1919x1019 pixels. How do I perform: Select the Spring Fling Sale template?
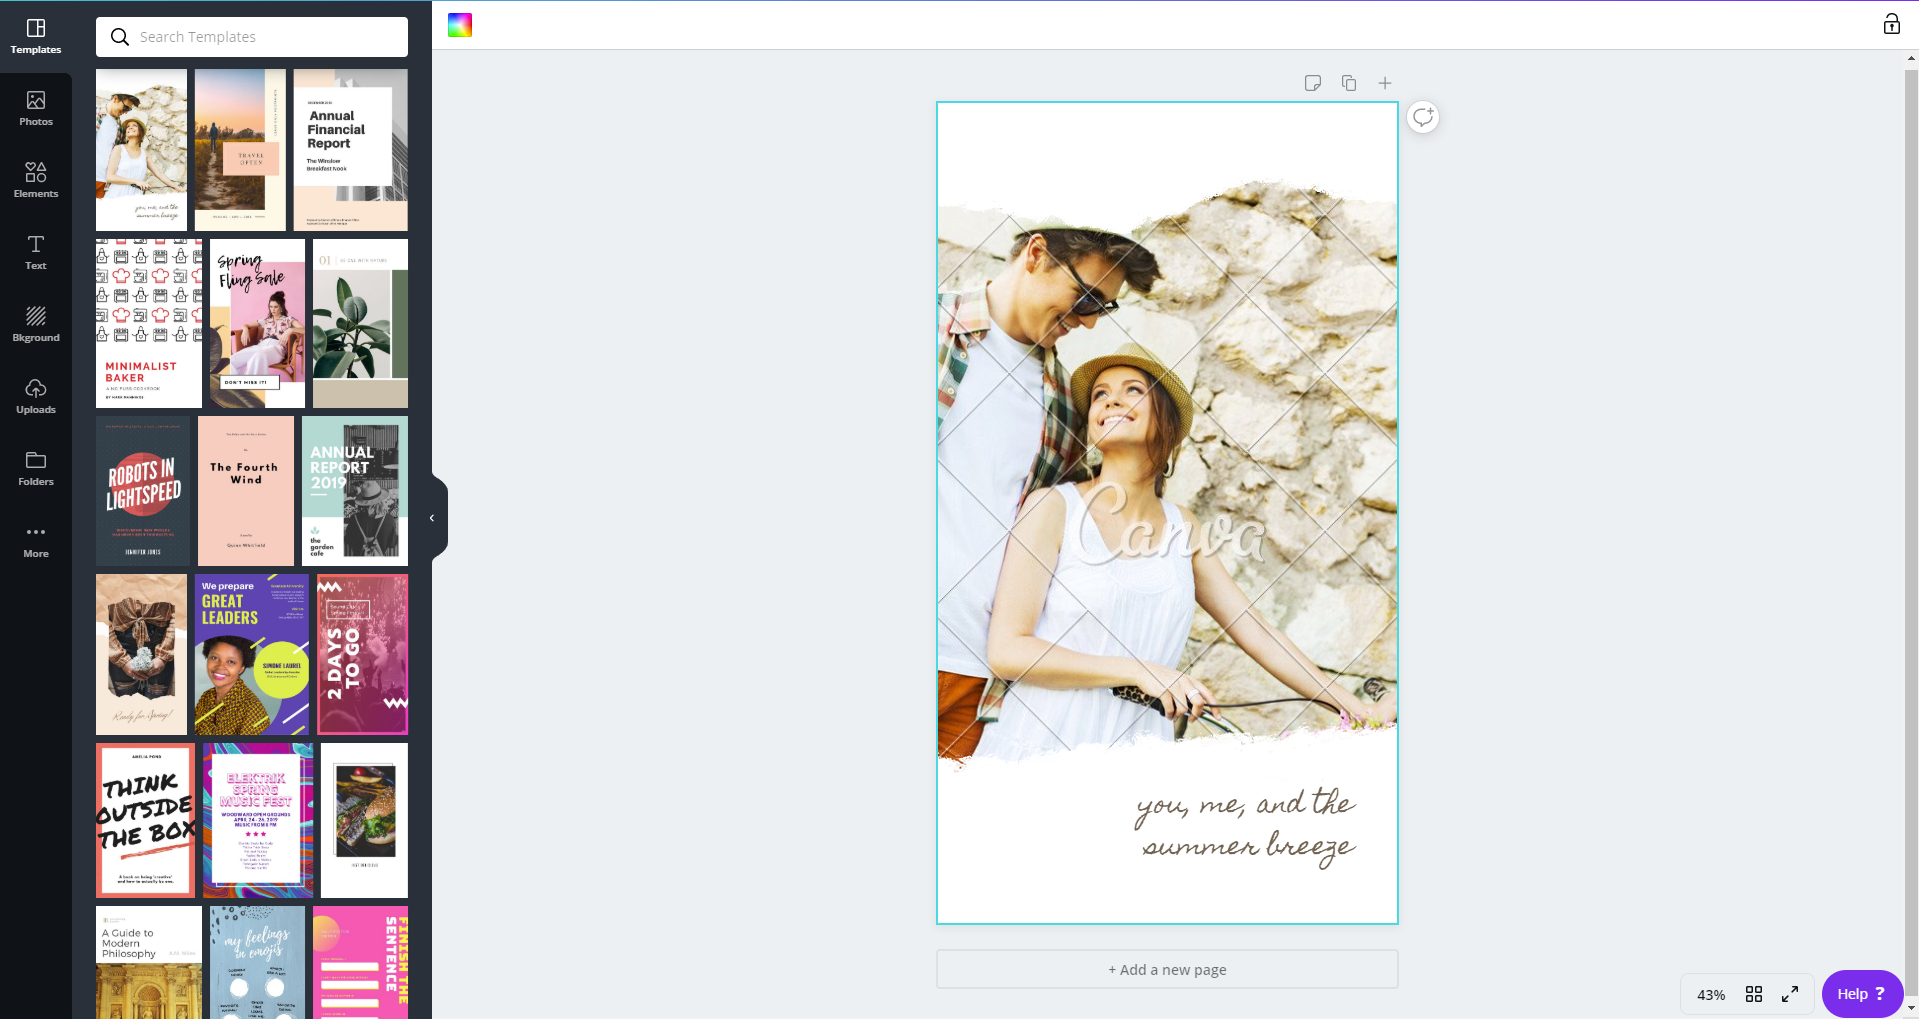click(x=257, y=323)
